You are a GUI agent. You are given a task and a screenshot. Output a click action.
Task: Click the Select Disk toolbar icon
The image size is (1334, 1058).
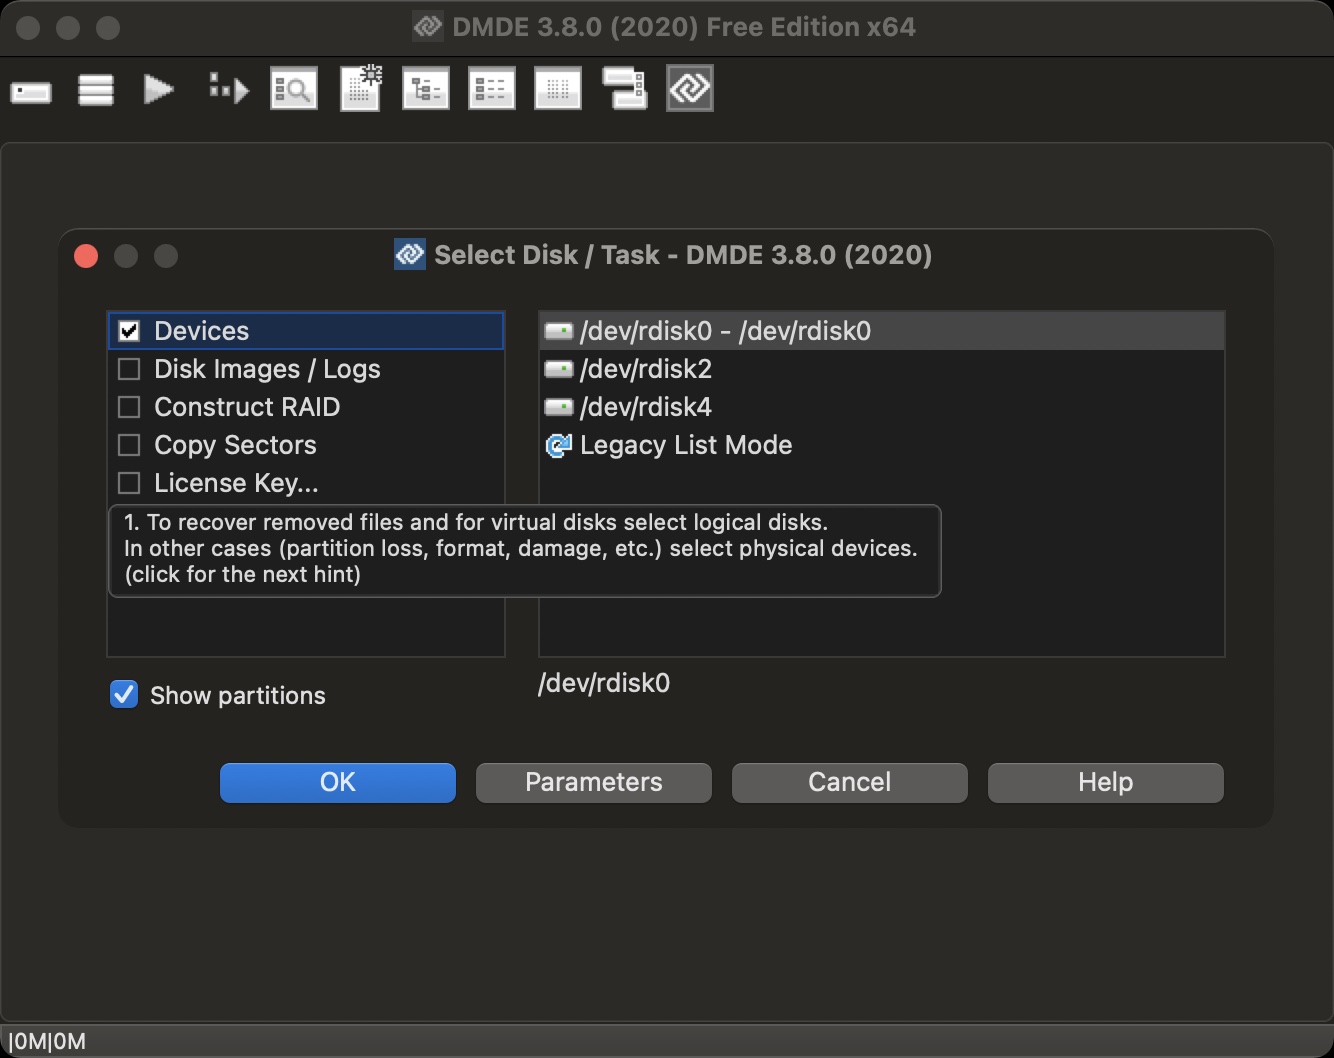(31, 92)
